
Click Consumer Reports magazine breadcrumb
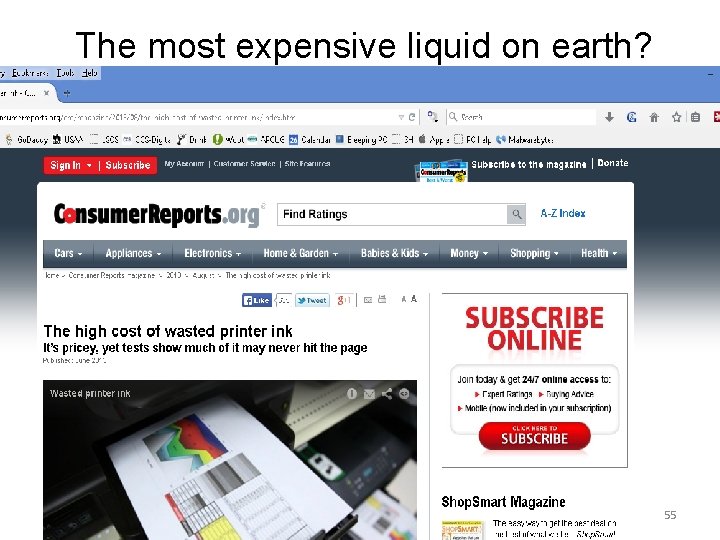click(111, 275)
